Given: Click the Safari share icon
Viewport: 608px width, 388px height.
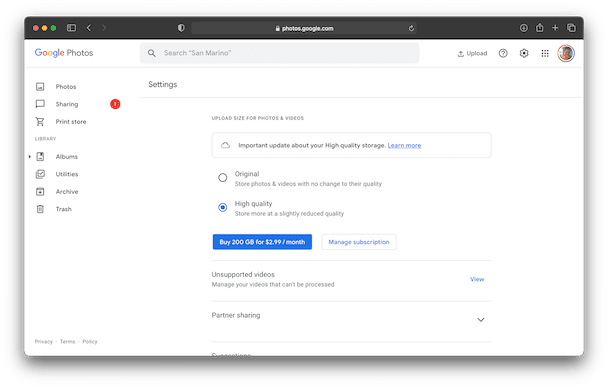Looking at the screenshot, I should coord(539,28).
